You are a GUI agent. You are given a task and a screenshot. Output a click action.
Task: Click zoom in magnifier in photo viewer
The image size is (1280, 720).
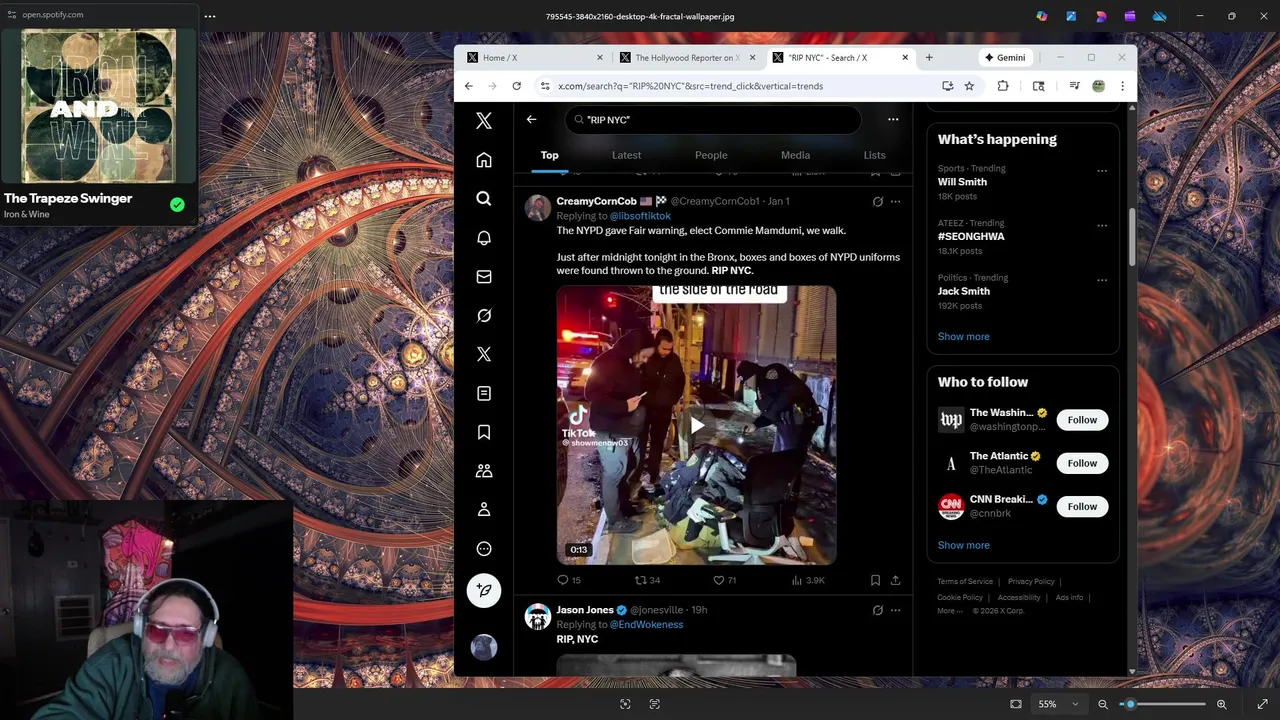click(1221, 704)
